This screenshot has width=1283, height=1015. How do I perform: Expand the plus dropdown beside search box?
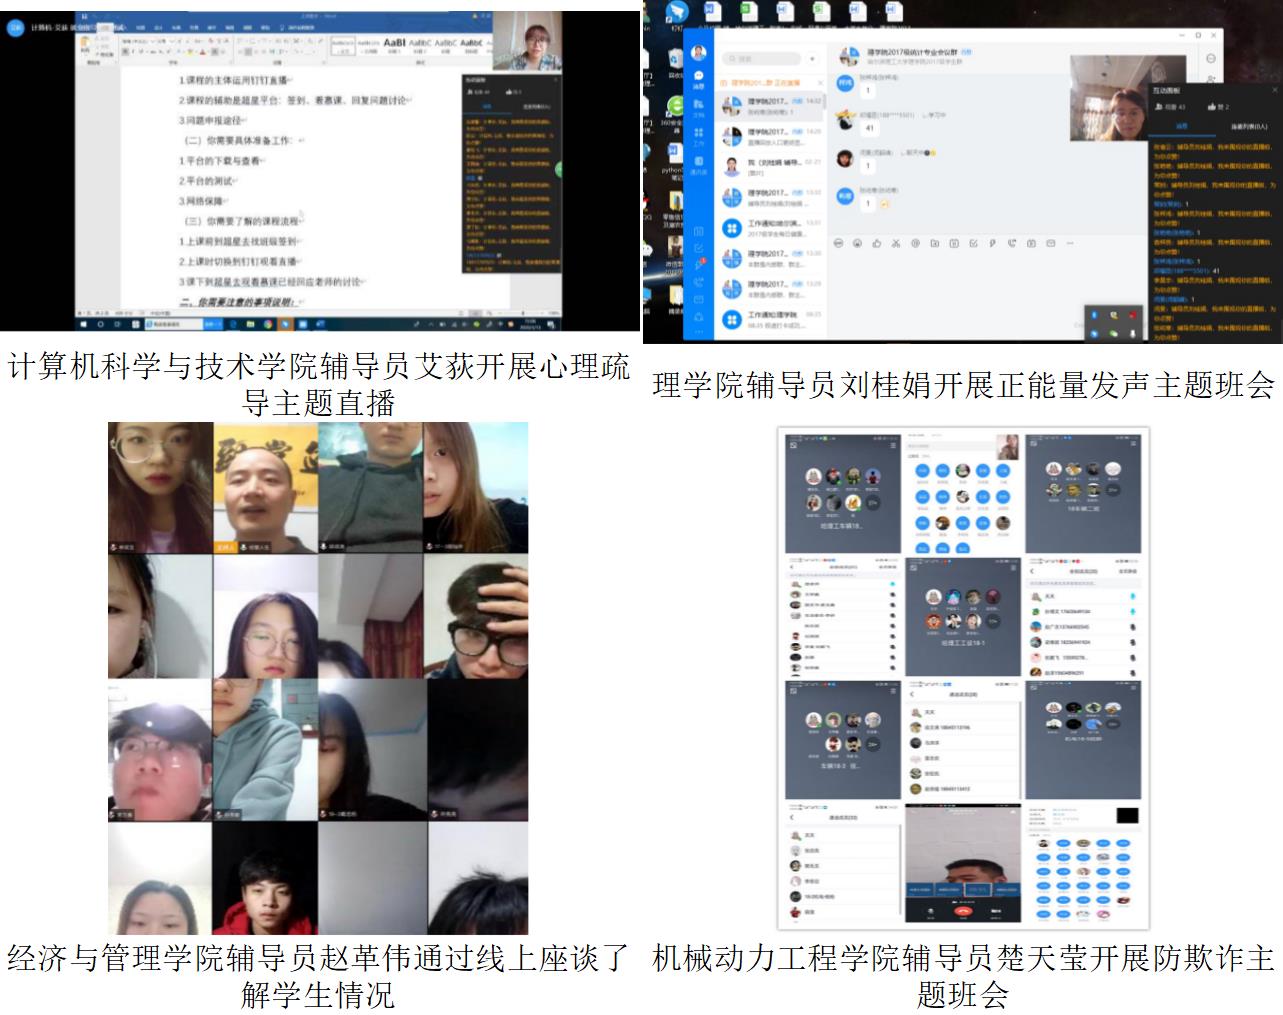tap(813, 59)
